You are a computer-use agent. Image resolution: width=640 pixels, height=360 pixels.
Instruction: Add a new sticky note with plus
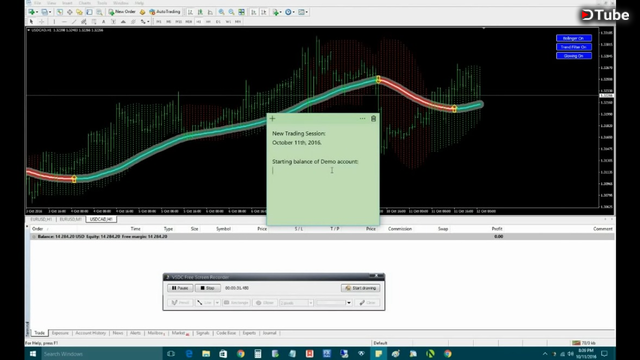coord(273,119)
